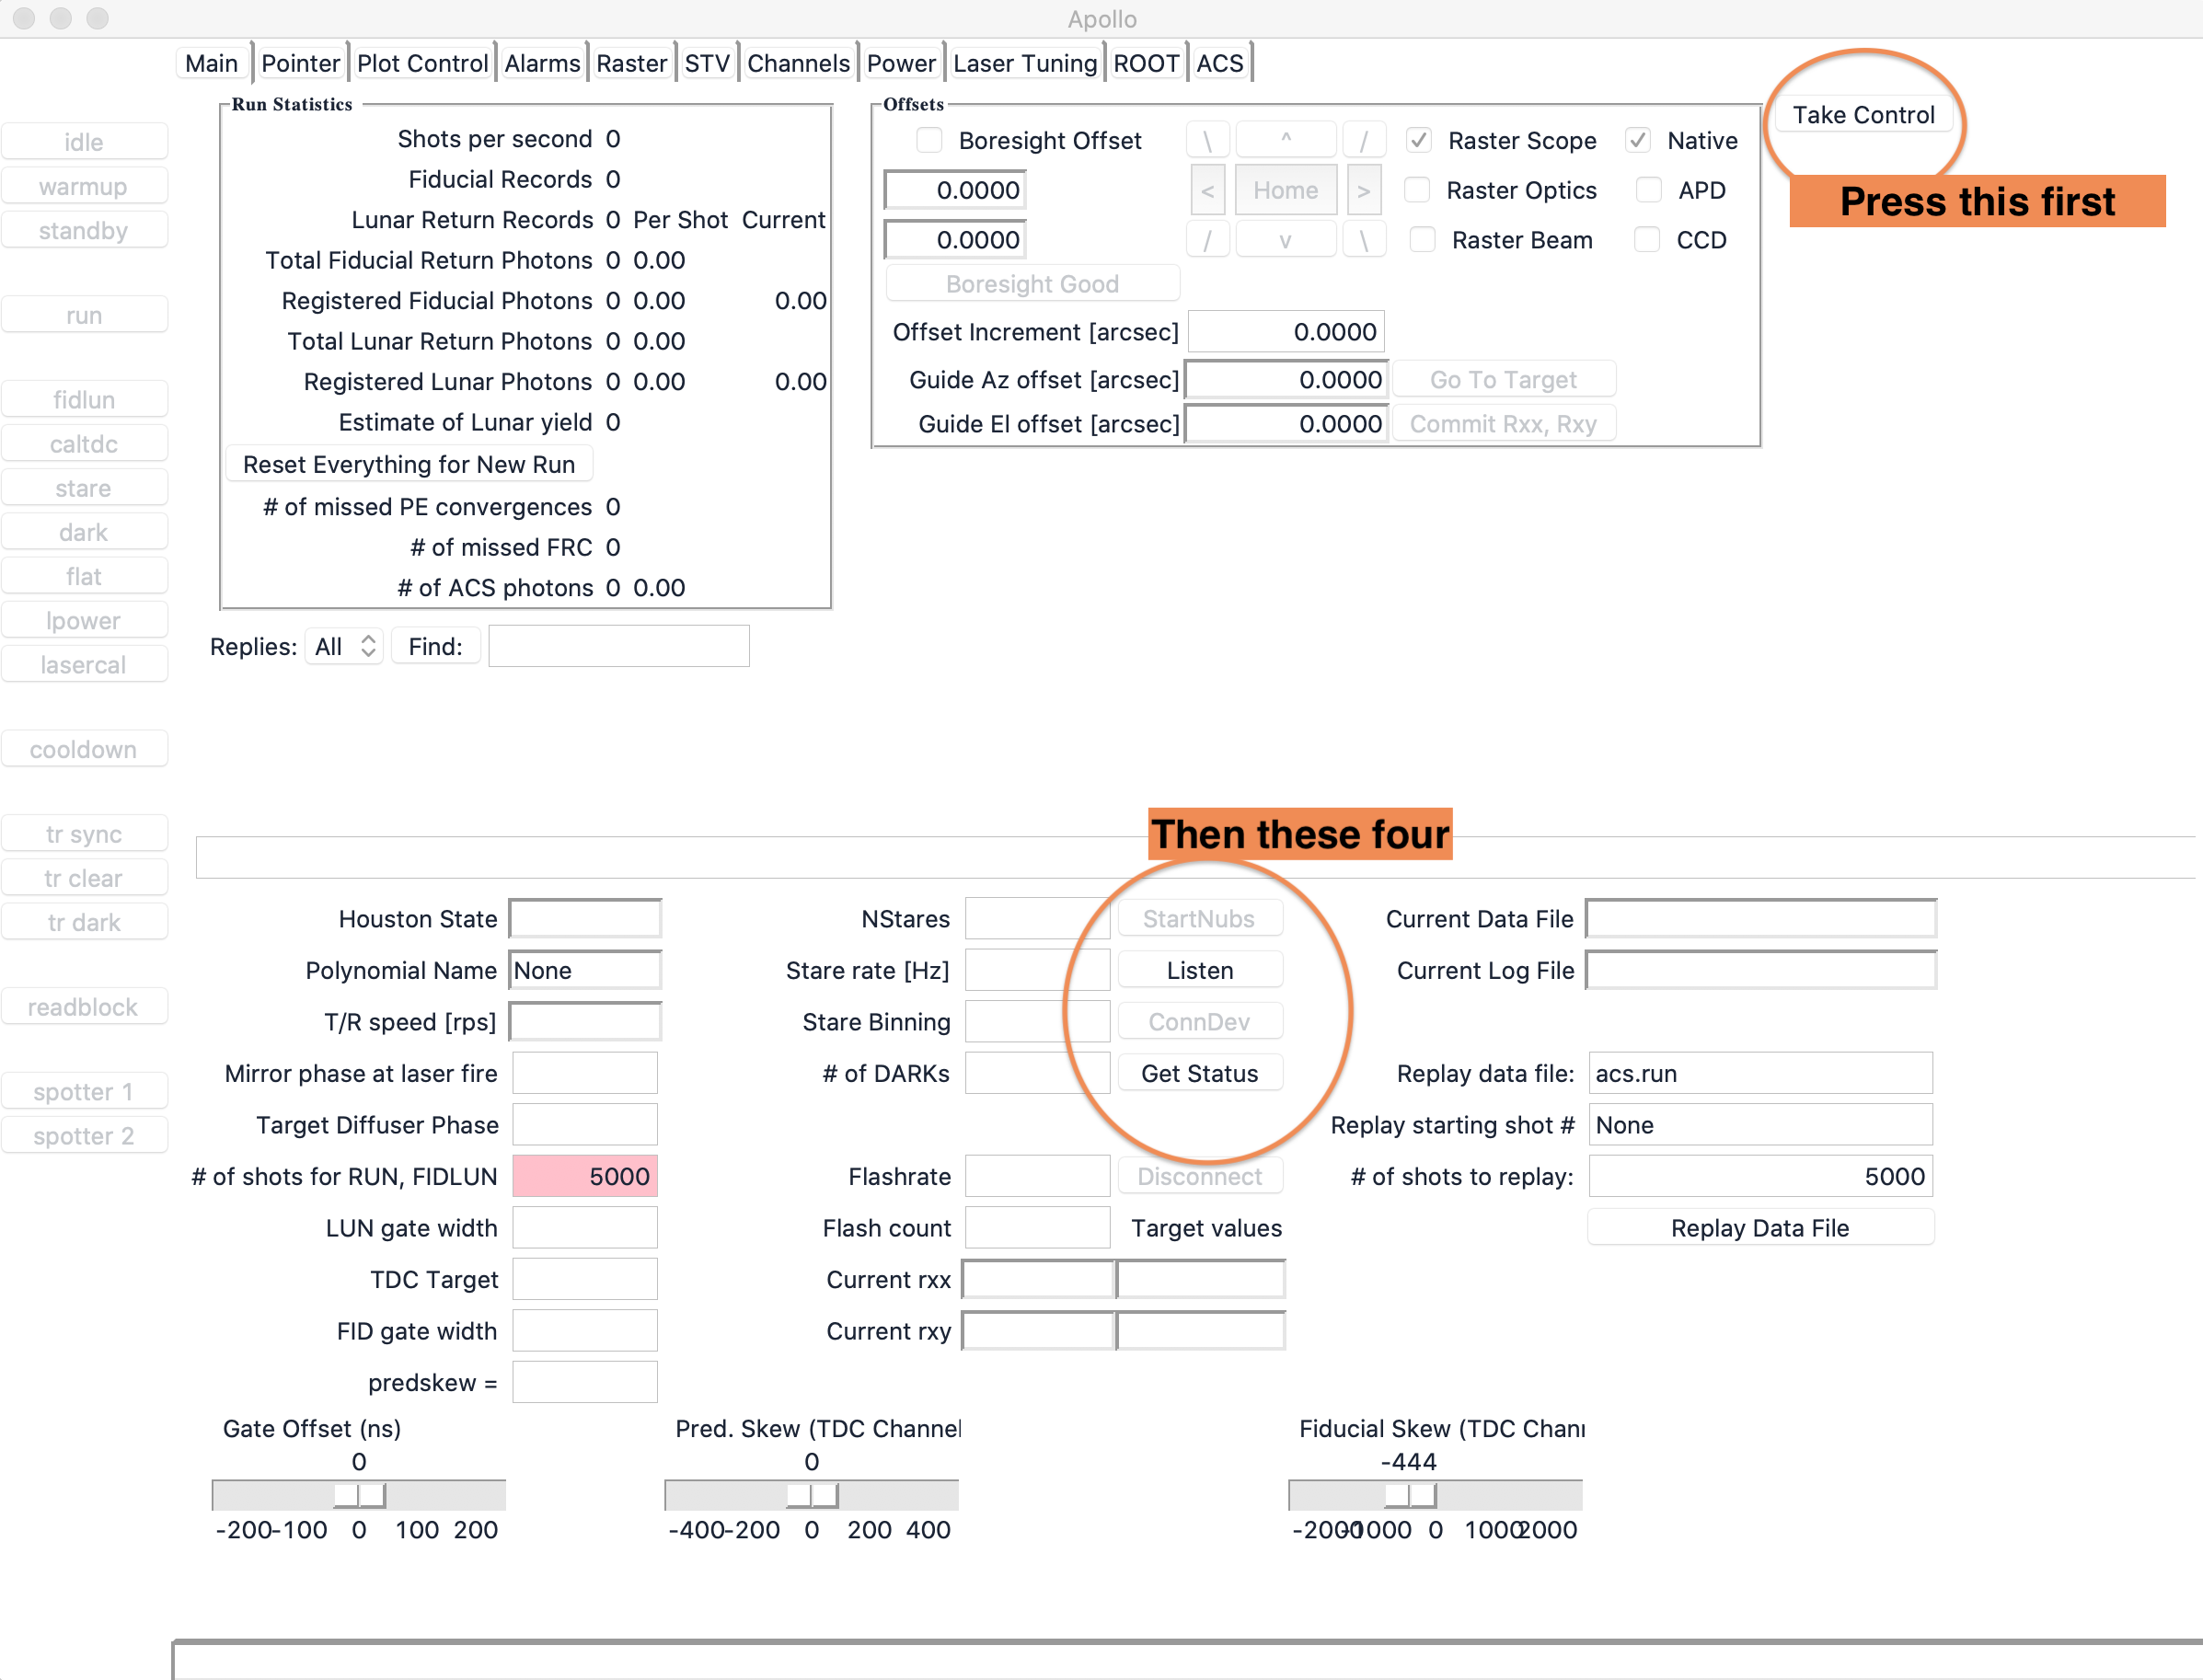
Task: Click Replay Data File button
Action: [1760, 1227]
